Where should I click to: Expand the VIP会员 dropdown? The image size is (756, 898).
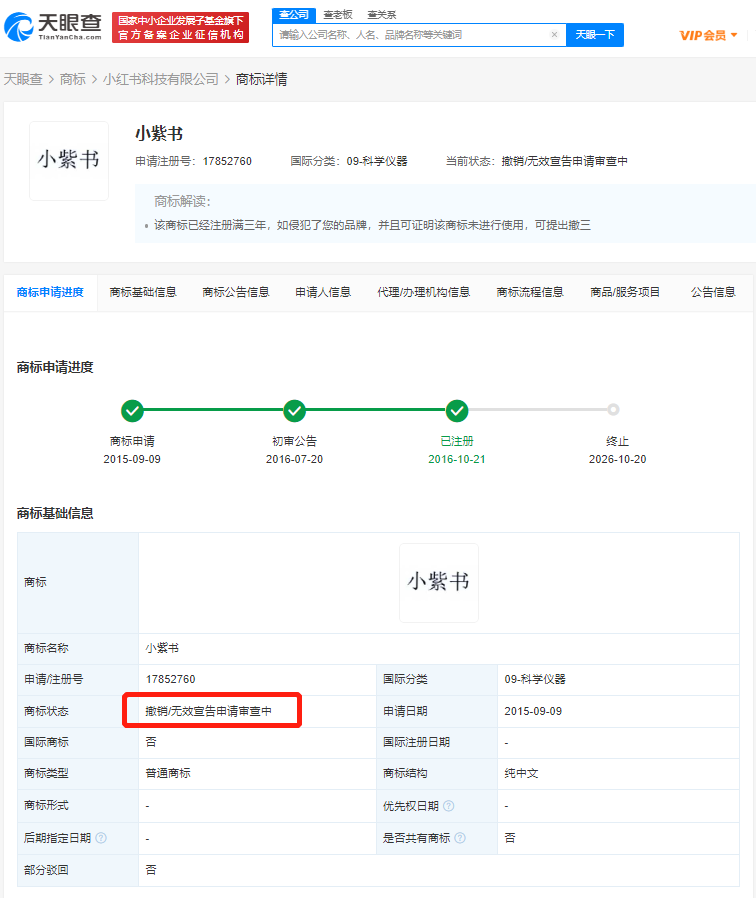[x=708, y=36]
